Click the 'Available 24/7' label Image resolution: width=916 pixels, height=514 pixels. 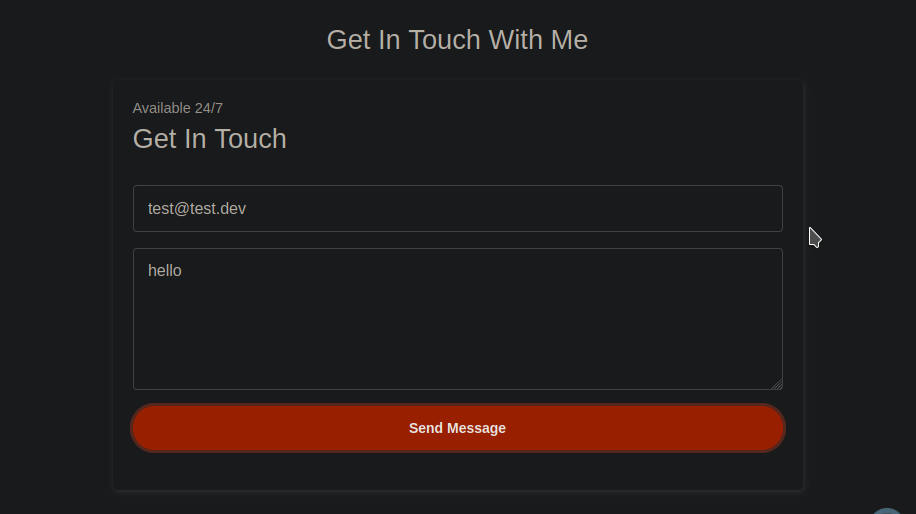coord(178,108)
